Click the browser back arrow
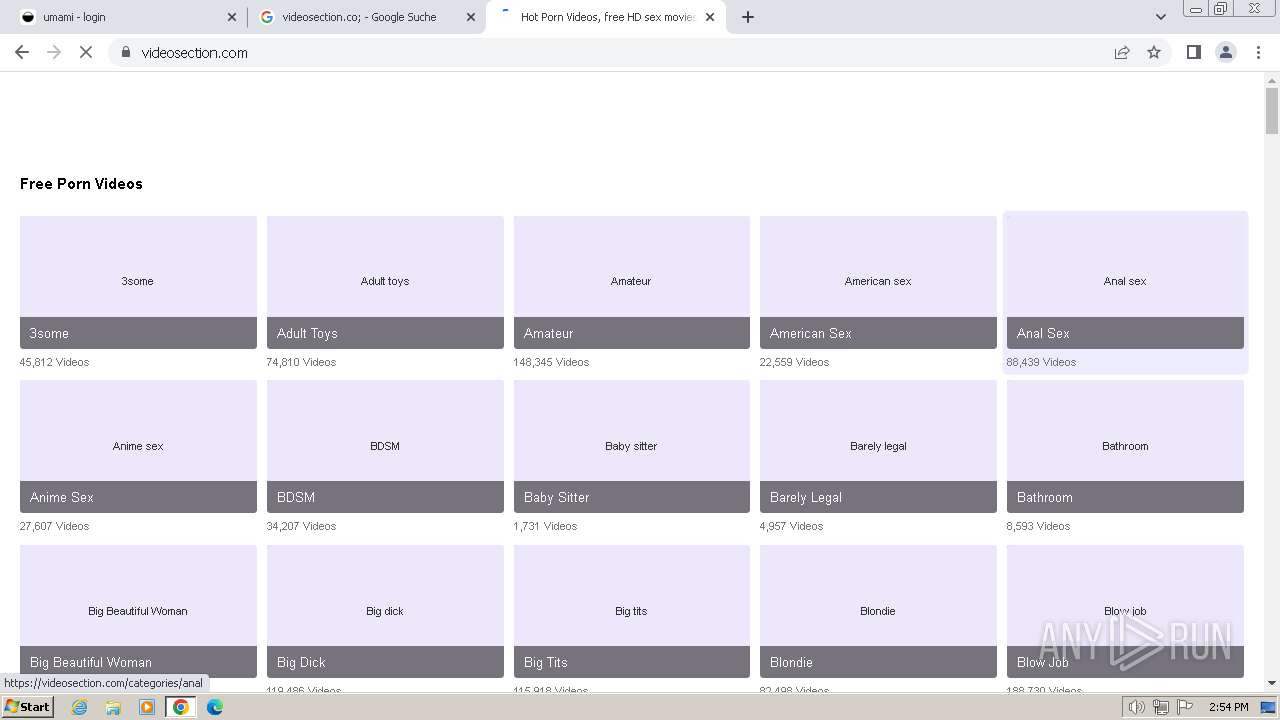Image resolution: width=1280 pixels, height=720 pixels. [22, 52]
